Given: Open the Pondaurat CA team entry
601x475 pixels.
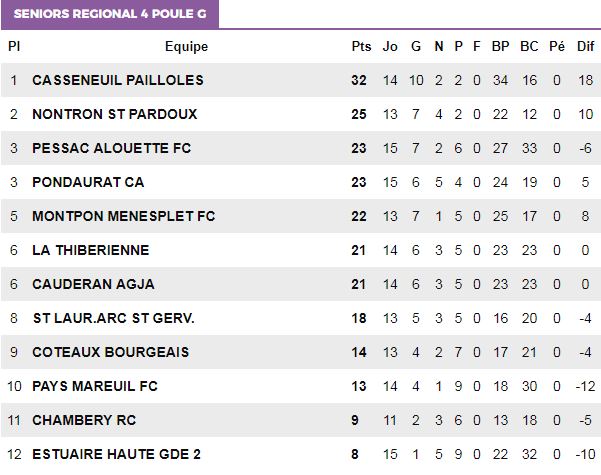Looking at the screenshot, I should coord(88,182).
